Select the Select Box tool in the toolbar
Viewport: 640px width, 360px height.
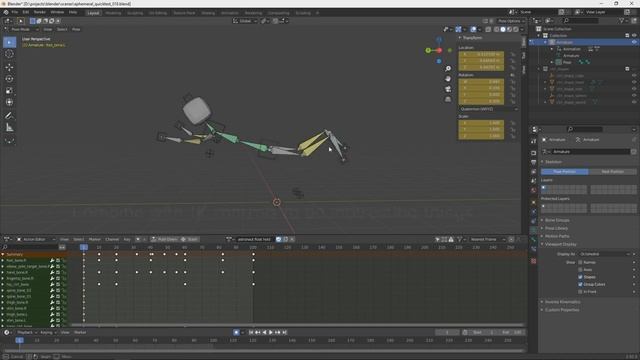(x=9, y=42)
